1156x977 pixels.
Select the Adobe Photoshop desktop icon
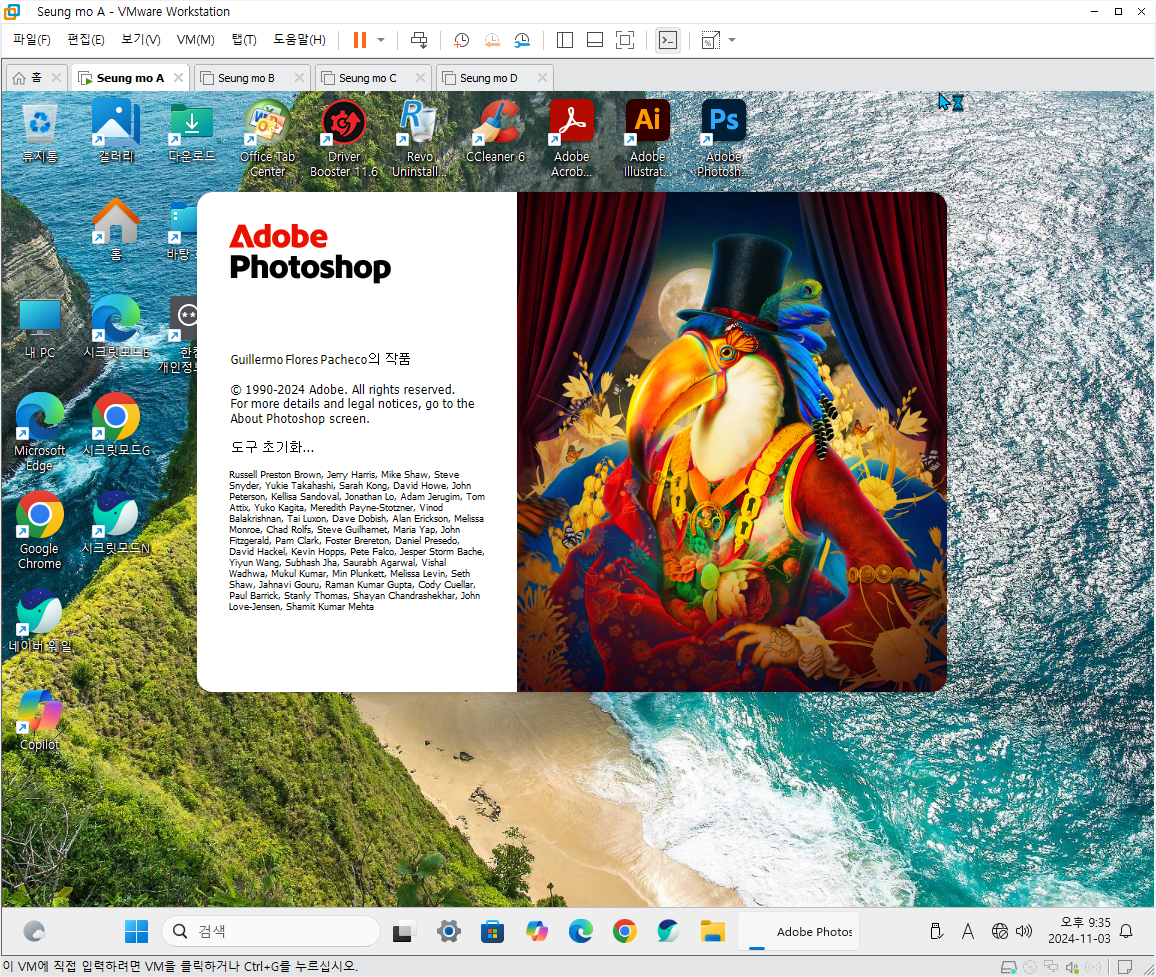(723, 139)
